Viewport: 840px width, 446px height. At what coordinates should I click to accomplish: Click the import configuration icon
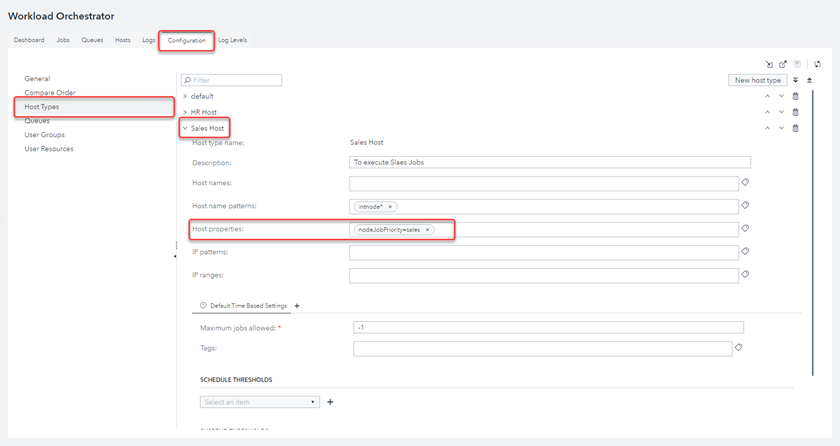tap(769, 64)
